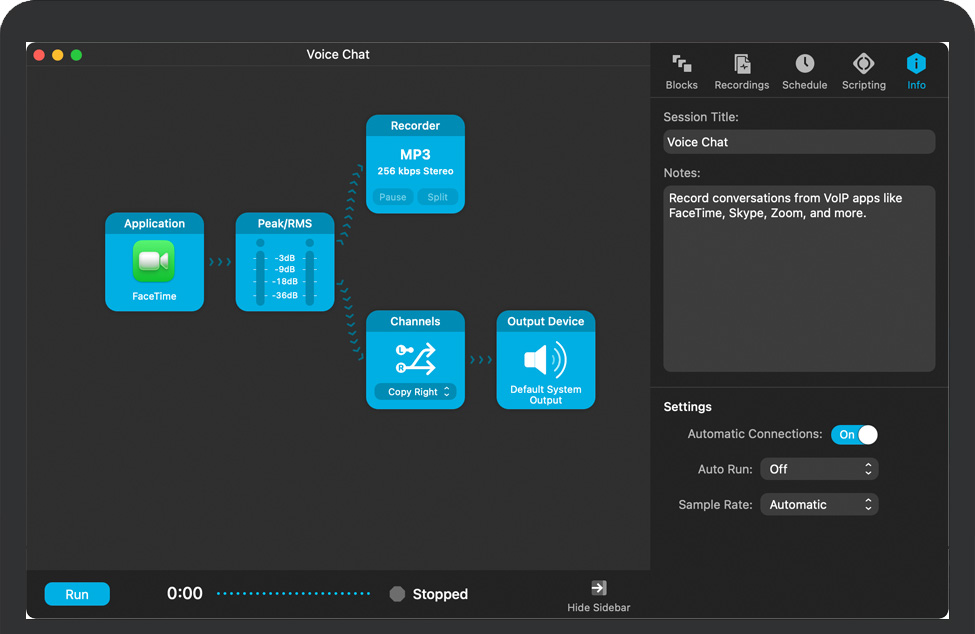
Task: Switch to the Info tab
Action: tap(916, 72)
